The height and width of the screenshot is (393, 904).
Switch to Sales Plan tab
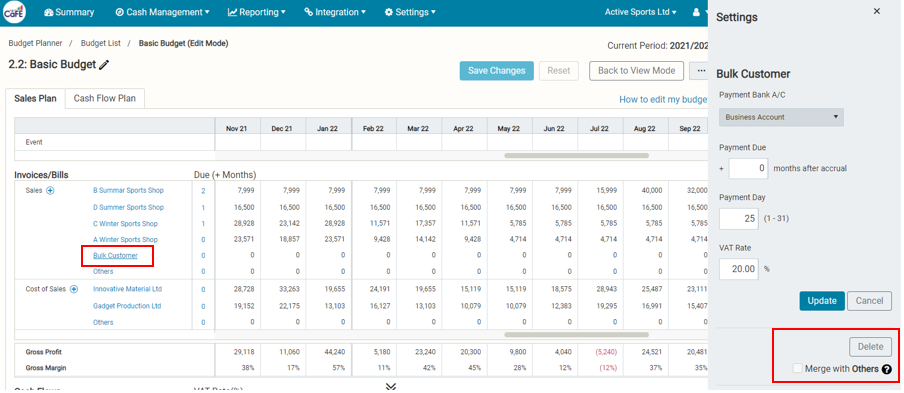point(35,99)
